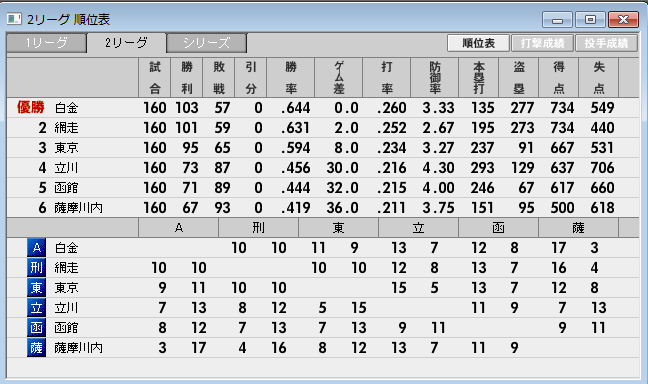Viewport: 648px width, 384px height.
Task: Click the blue 立 team icon for 立川
Action: pyautogui.click(x=36, y=308)
